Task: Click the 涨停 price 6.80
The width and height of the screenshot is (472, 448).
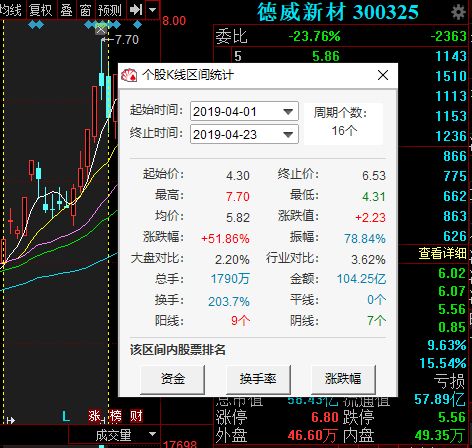Action: (x=325, y=417)
